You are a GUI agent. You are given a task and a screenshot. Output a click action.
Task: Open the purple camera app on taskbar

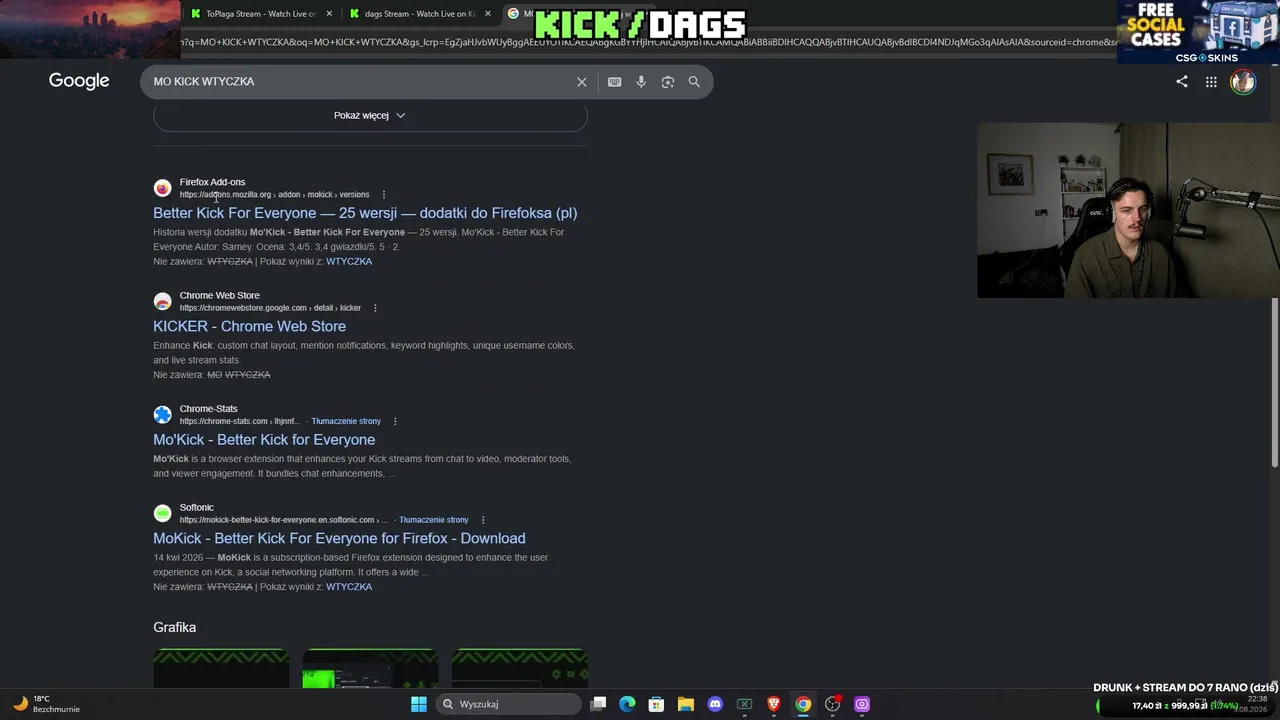862,704
